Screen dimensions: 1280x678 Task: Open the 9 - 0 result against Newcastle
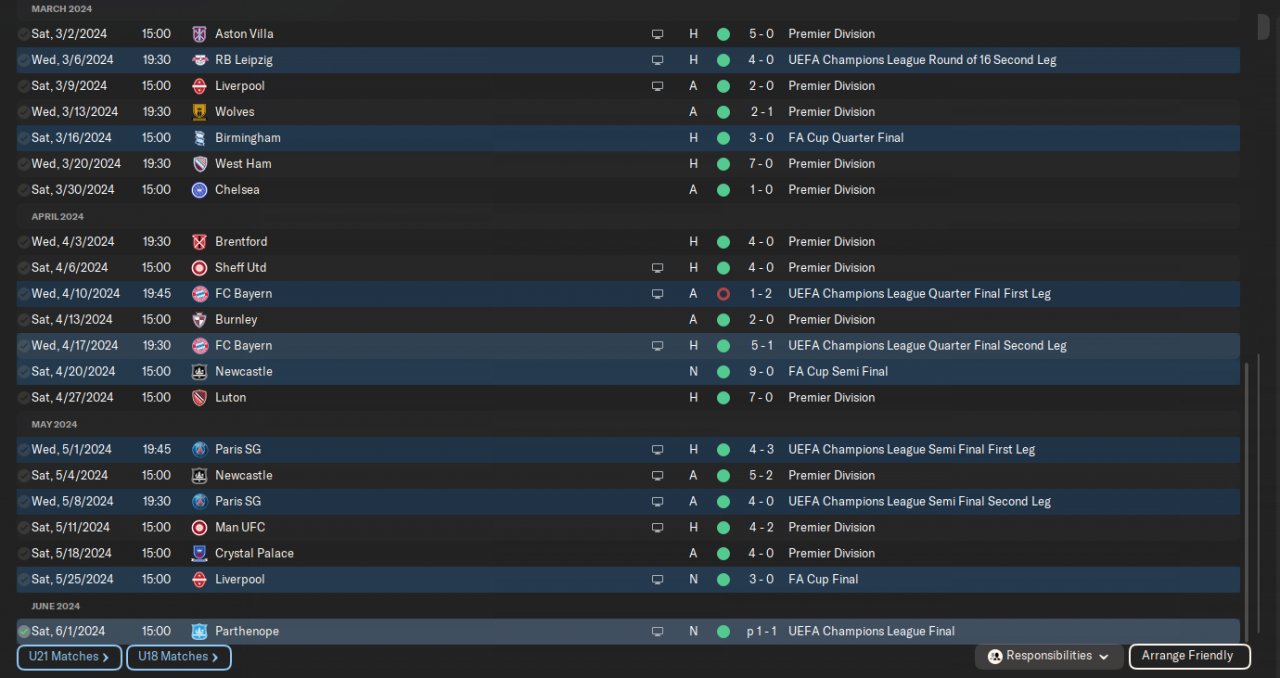click(x=761, y=372)
